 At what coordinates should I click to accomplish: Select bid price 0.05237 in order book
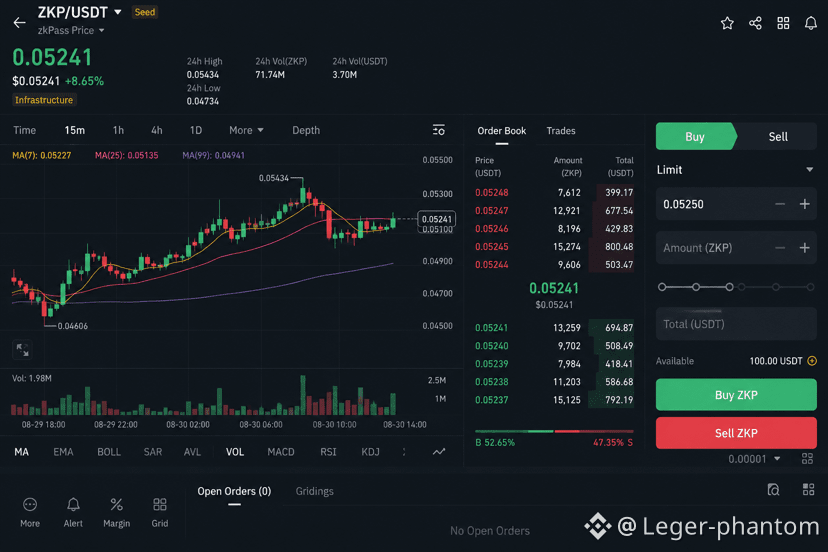492,400
